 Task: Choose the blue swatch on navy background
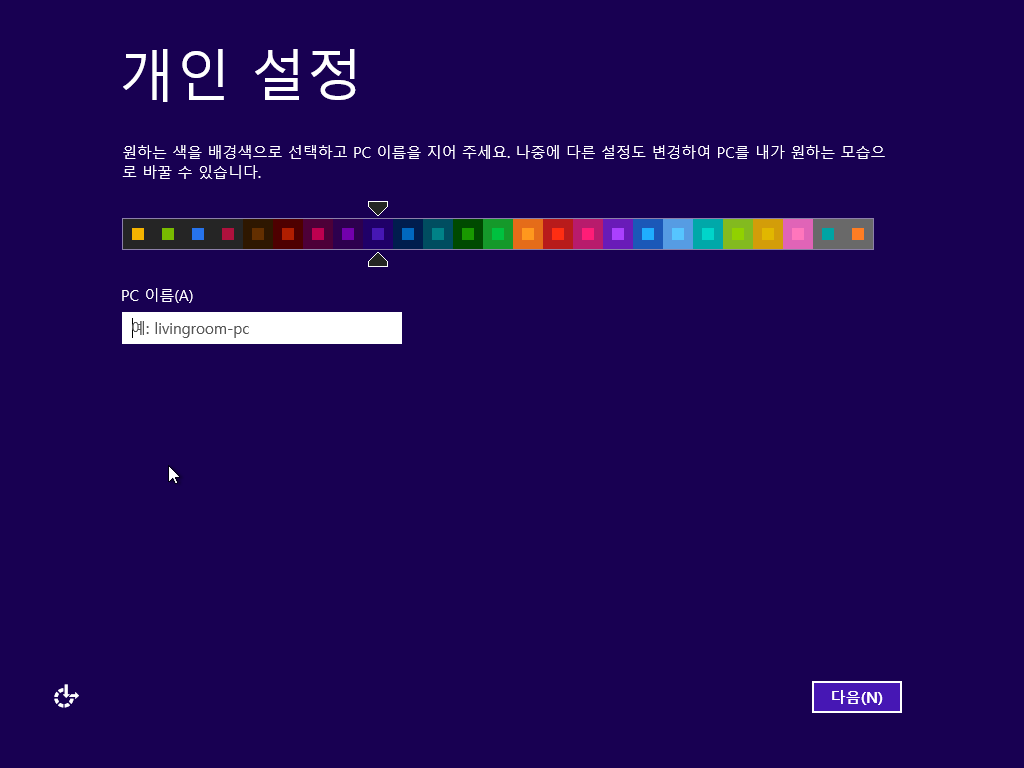coord(408,234)
